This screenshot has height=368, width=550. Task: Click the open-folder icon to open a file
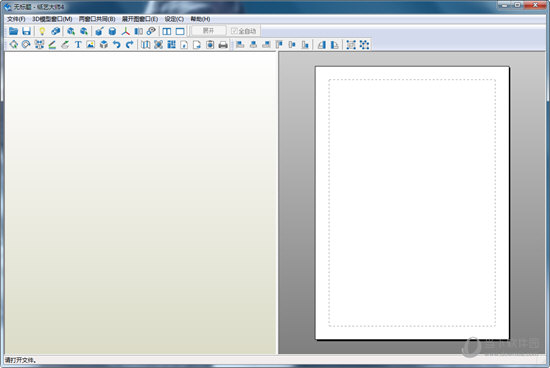coord(13,31)
